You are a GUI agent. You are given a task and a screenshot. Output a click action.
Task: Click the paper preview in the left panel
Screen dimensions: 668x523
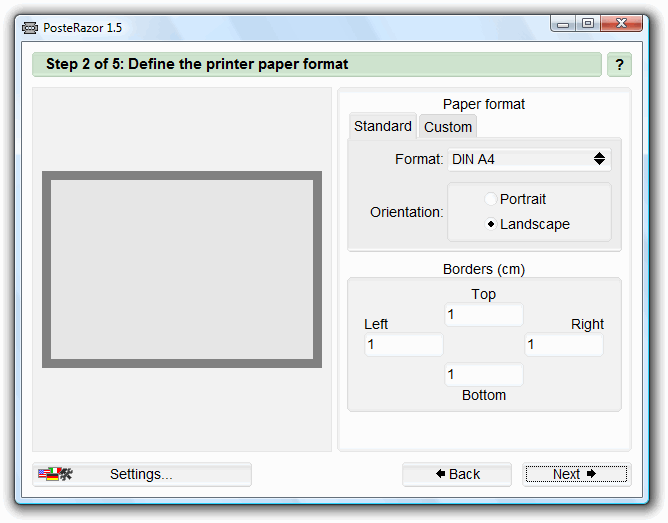[x=182, y=270]
